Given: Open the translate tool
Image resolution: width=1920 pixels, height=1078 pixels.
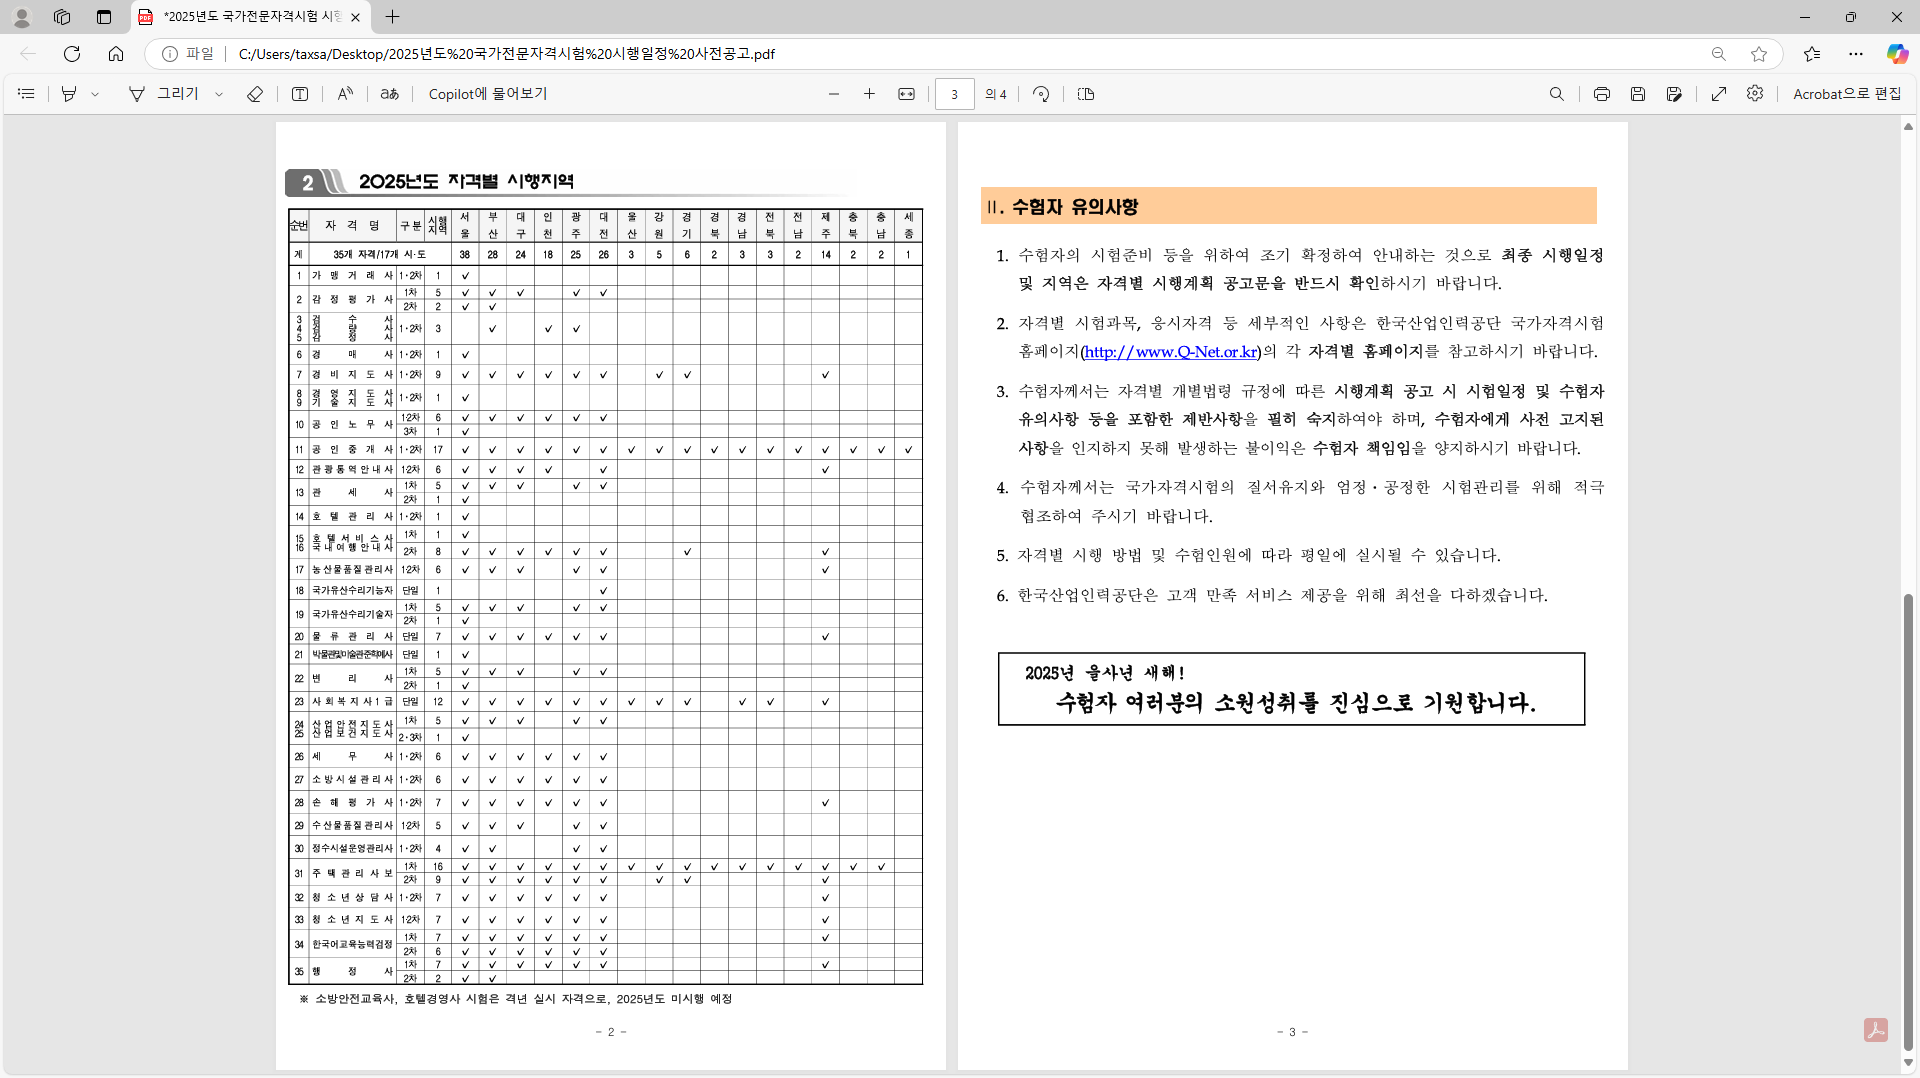Looking at the screenshot, I should [390, 94].
